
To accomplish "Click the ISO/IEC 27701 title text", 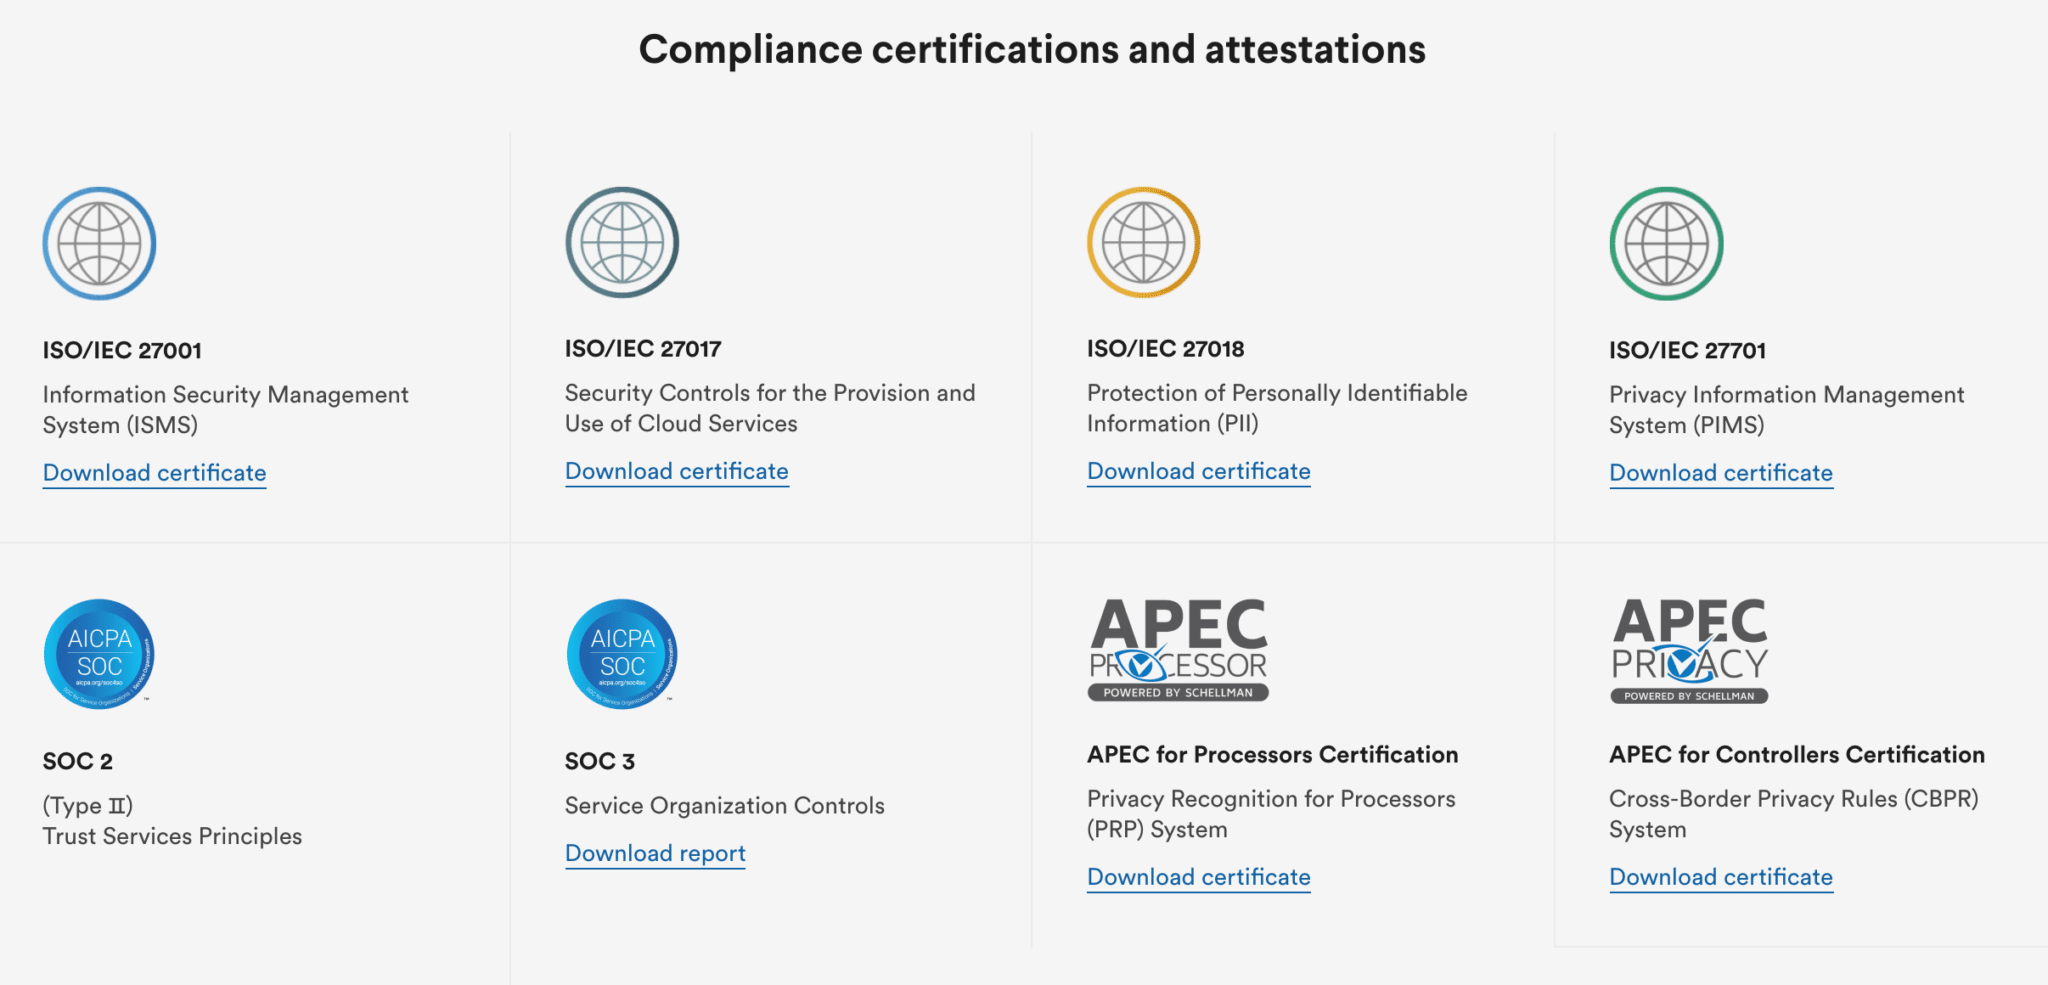I will point(1687,351).
